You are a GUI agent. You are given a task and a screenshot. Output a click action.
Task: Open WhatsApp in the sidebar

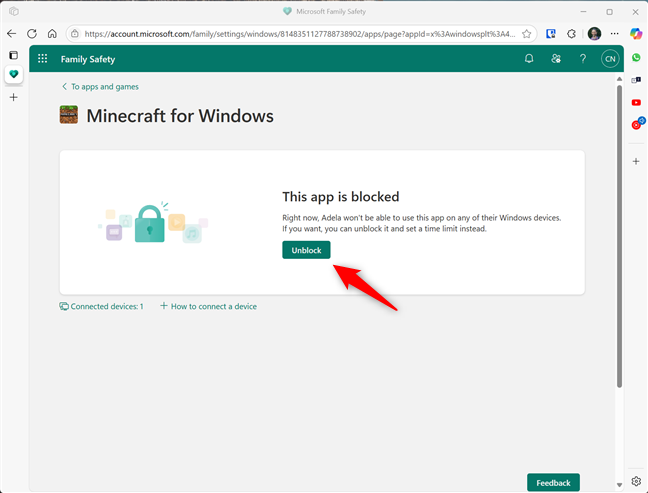(636, 57)
